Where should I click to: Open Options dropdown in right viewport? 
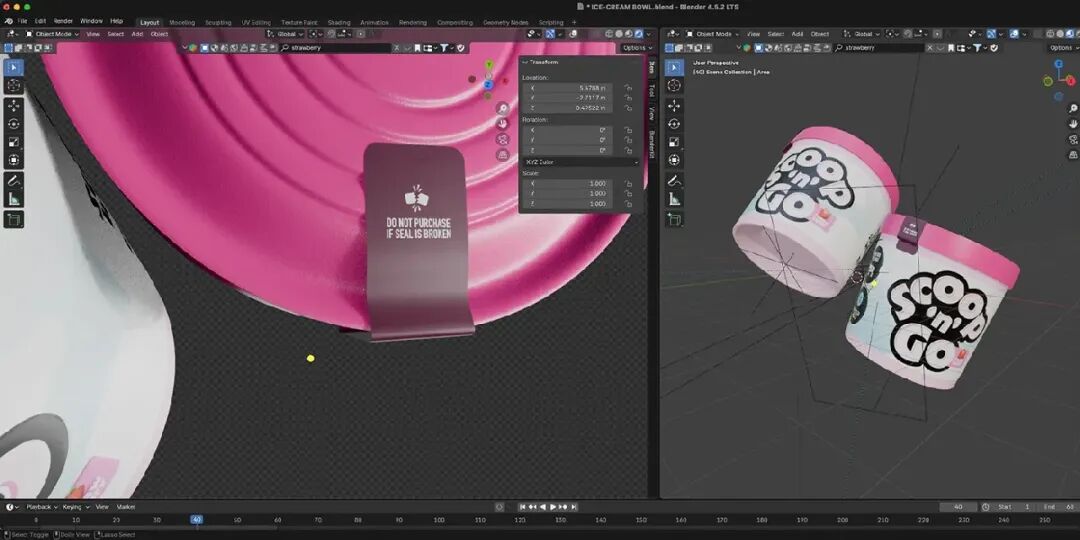click(x=1063, y=48)
